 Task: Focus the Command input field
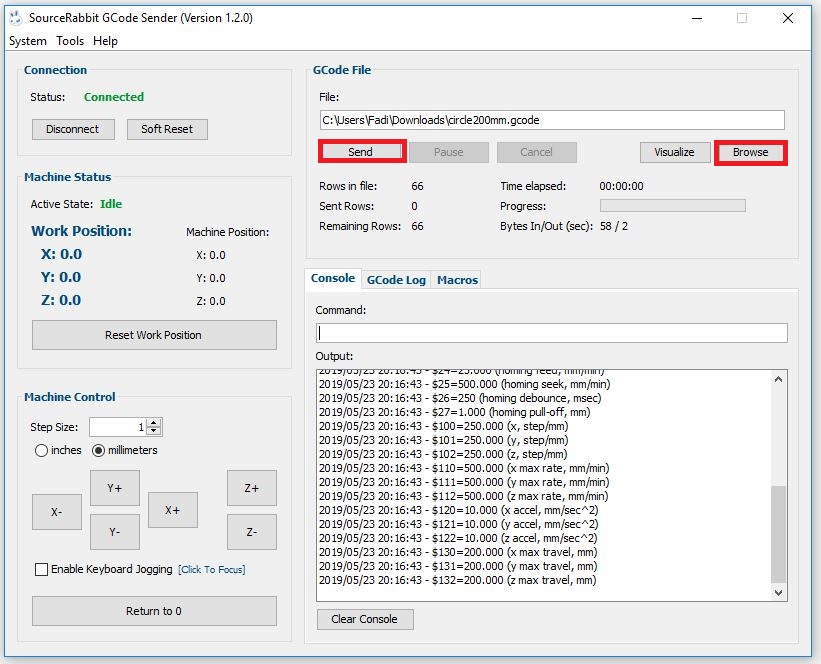pyautogui.click(x=552, y=333)
